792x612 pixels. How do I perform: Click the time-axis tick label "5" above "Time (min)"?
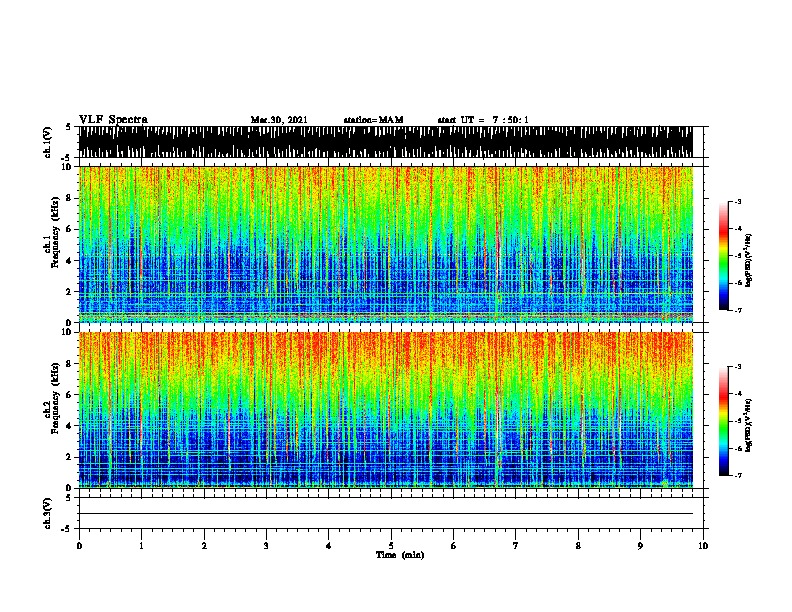(x=391, y=546)
